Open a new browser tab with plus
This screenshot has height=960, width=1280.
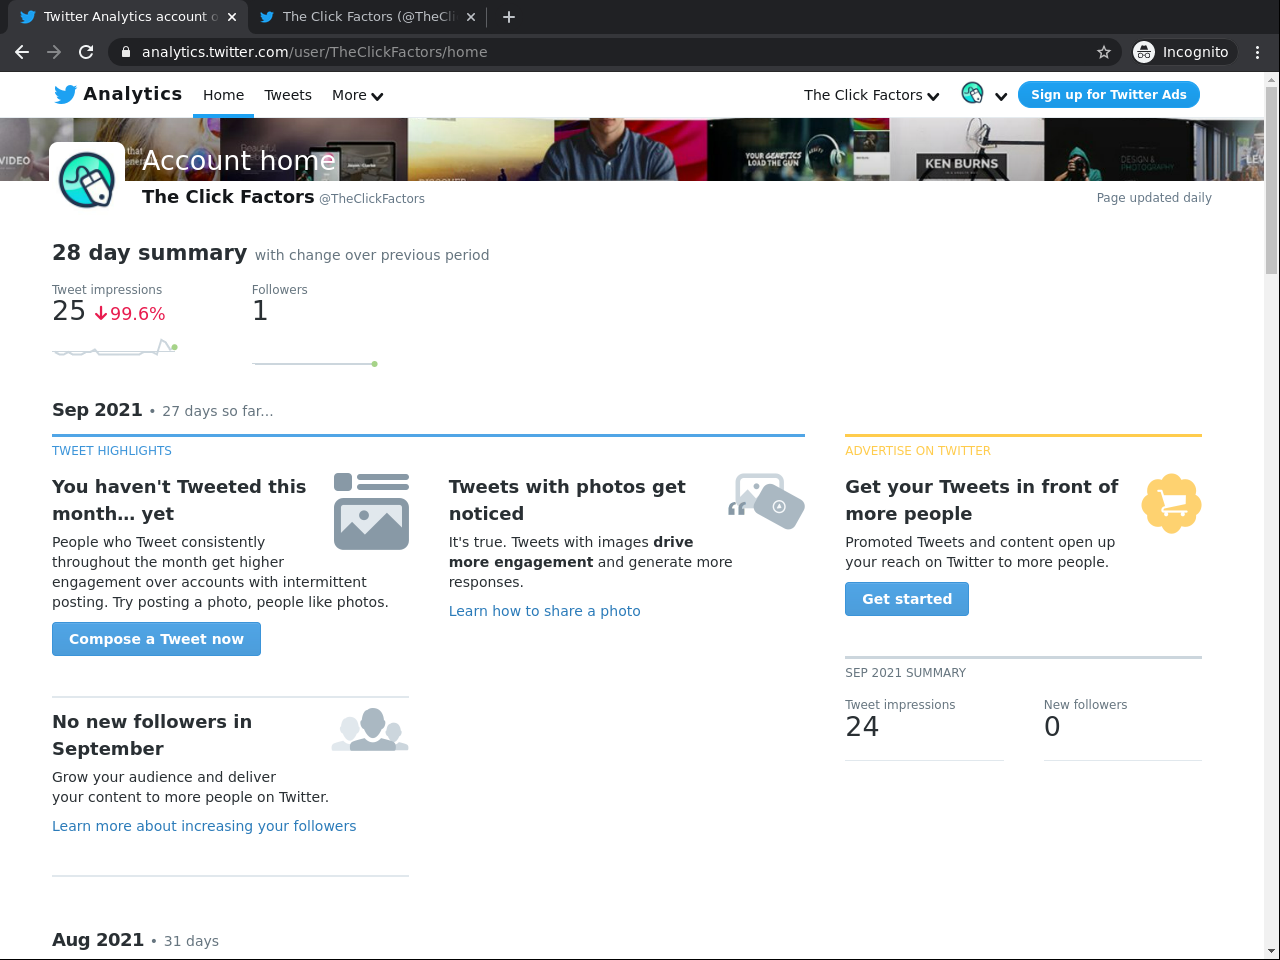(x=509, y=16)
